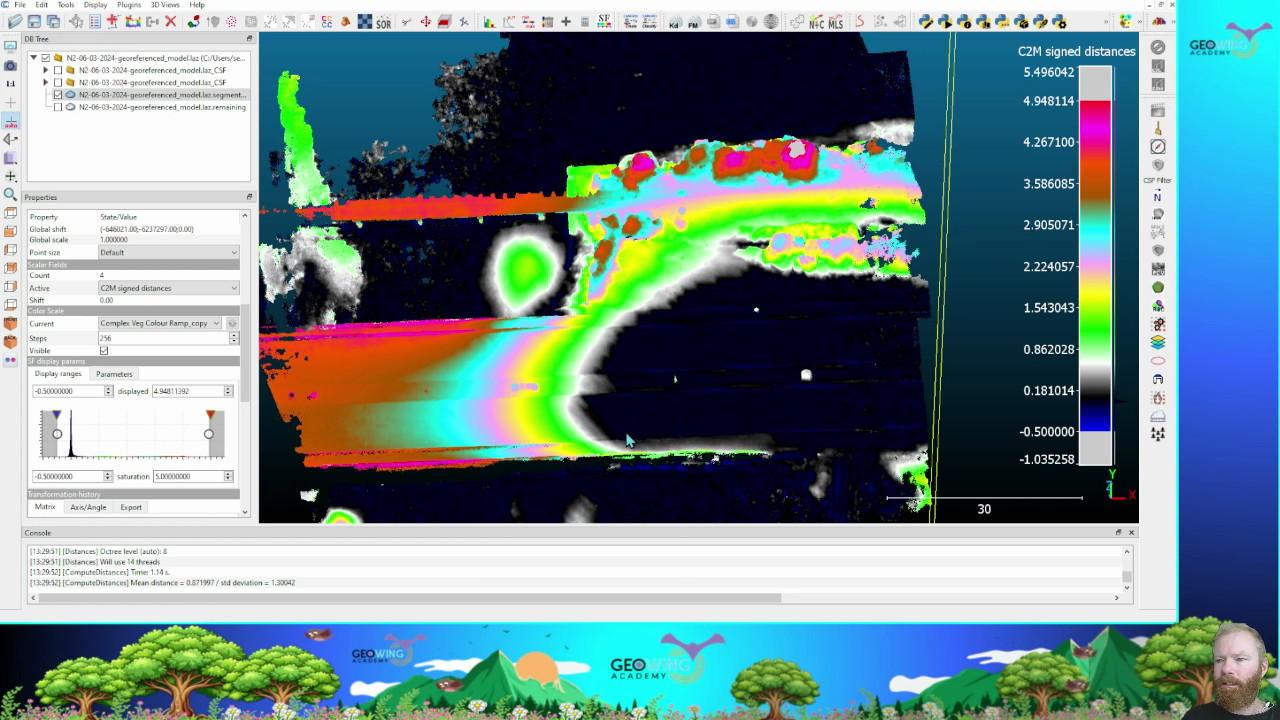Switch to the Parameters tab
This screenshot has width=1280, height=720.
click(114, 374)
